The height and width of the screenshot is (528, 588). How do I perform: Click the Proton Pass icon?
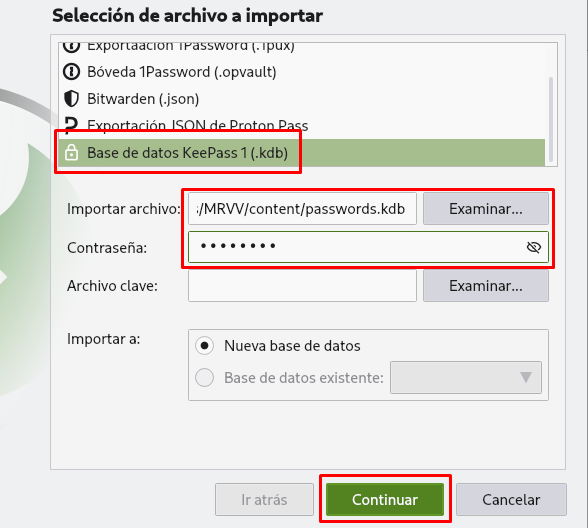71,125
